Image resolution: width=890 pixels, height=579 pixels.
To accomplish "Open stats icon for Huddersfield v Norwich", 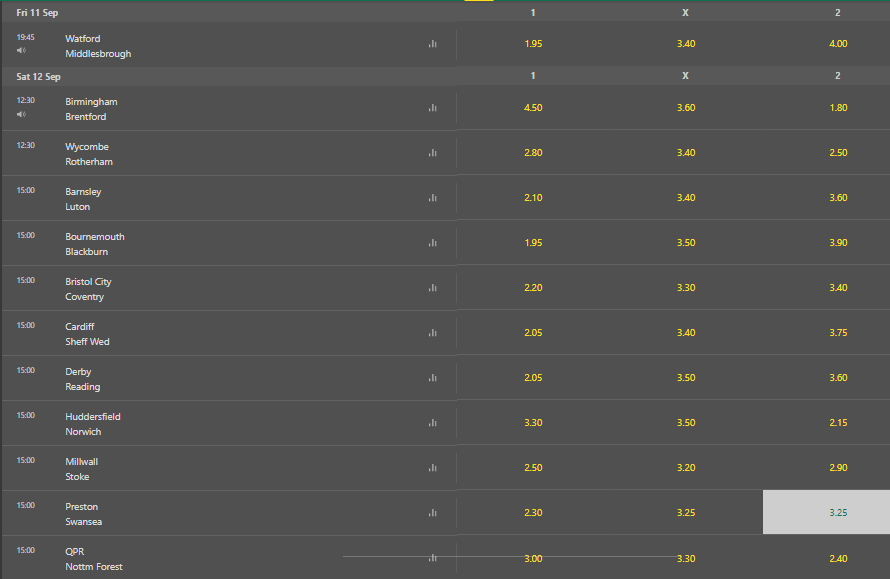I will coord(433,423).
